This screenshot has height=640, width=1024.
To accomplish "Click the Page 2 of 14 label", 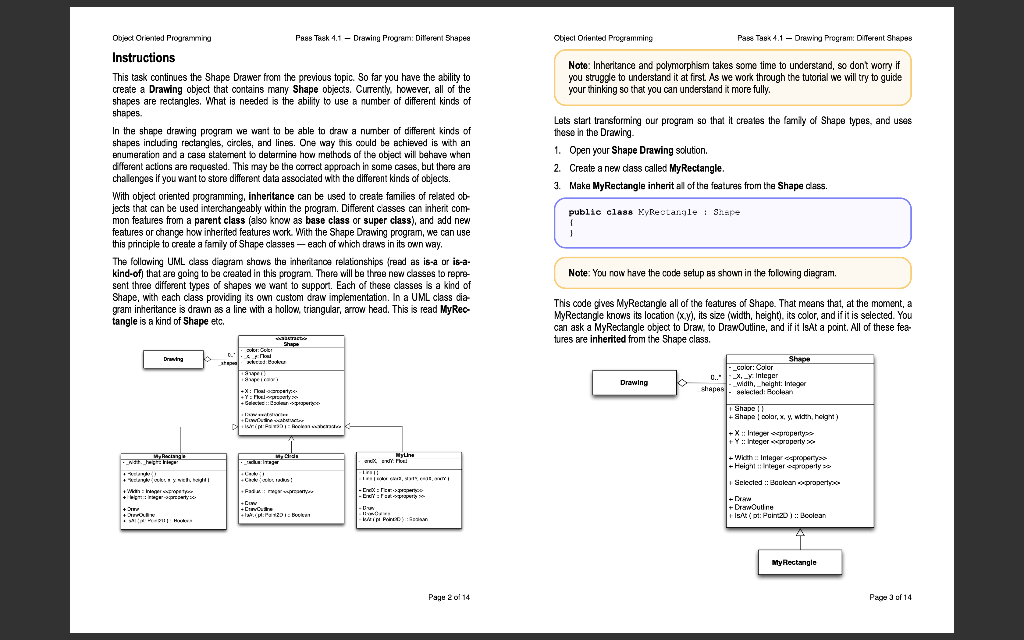I will [448, 596].
